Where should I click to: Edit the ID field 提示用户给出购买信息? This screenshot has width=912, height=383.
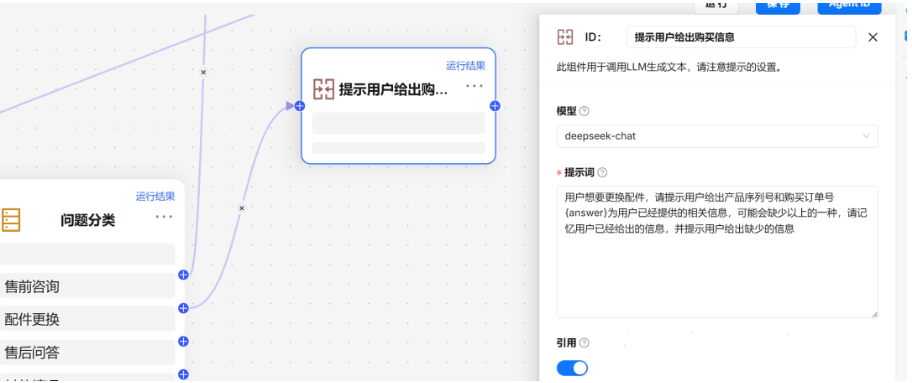[741, 37]
